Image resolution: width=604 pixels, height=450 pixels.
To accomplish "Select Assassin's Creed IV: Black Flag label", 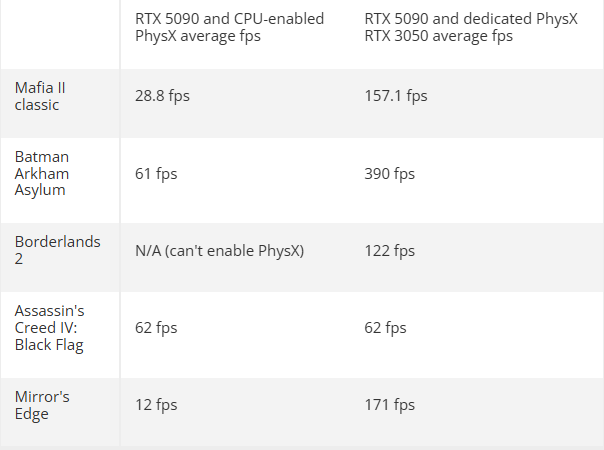I will (49, 328).
